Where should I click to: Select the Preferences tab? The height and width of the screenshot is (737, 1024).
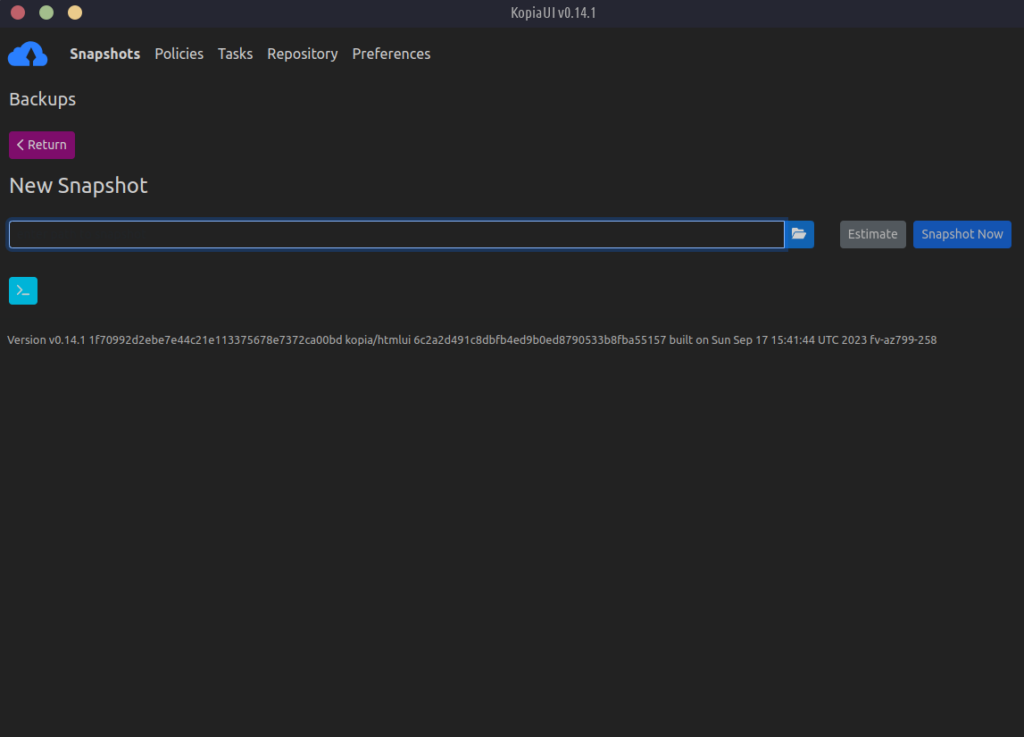click(x=391, y=54)
